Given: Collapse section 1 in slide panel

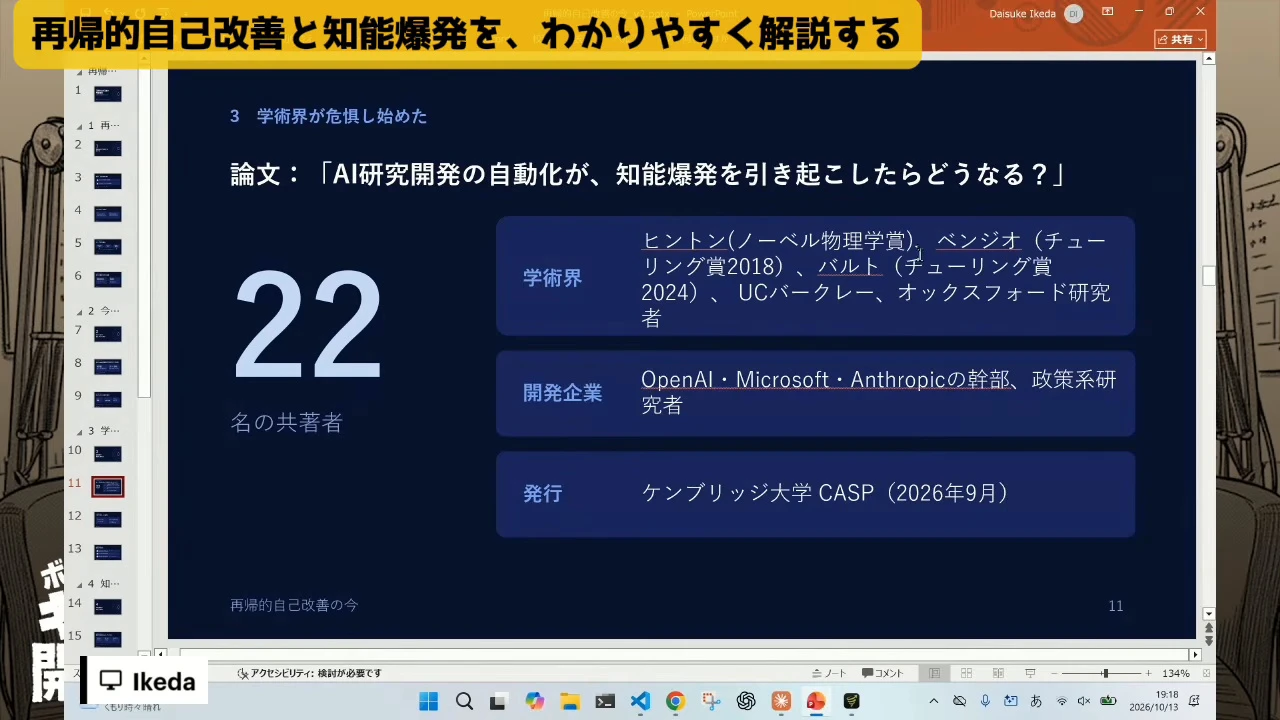Looking at the screenshot, I should pos(80,126).
